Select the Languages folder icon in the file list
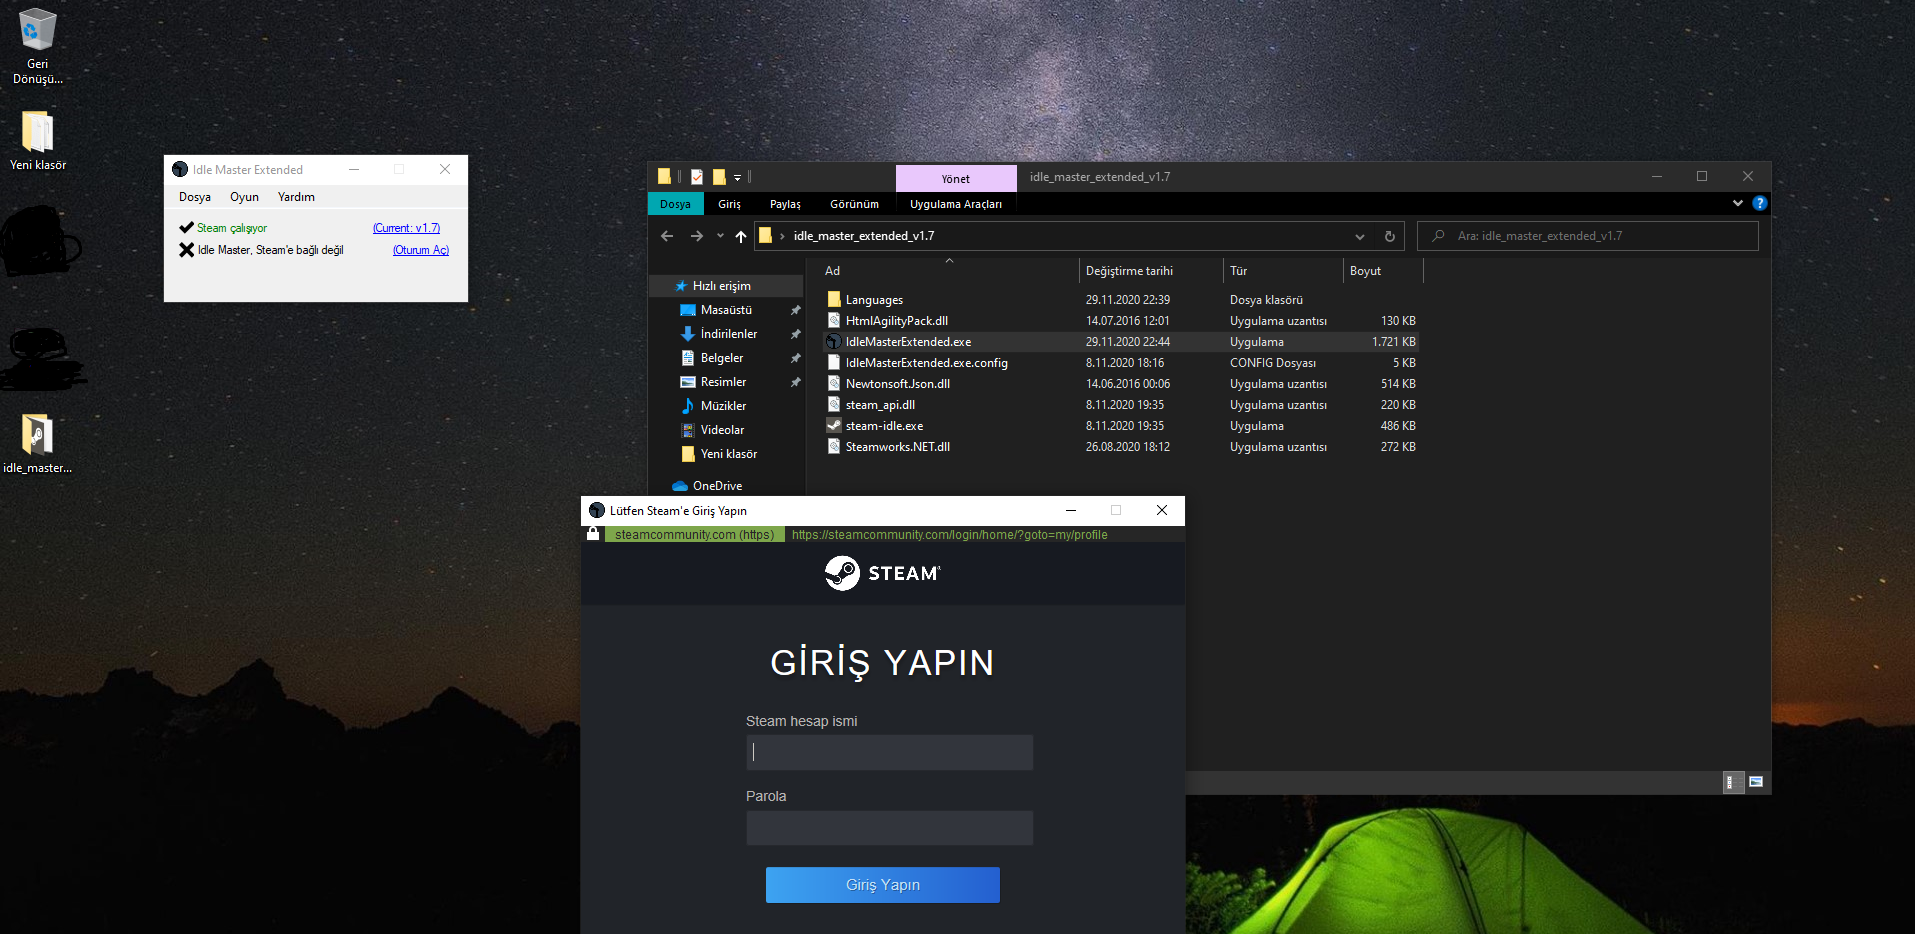 [x=834, y=299]
